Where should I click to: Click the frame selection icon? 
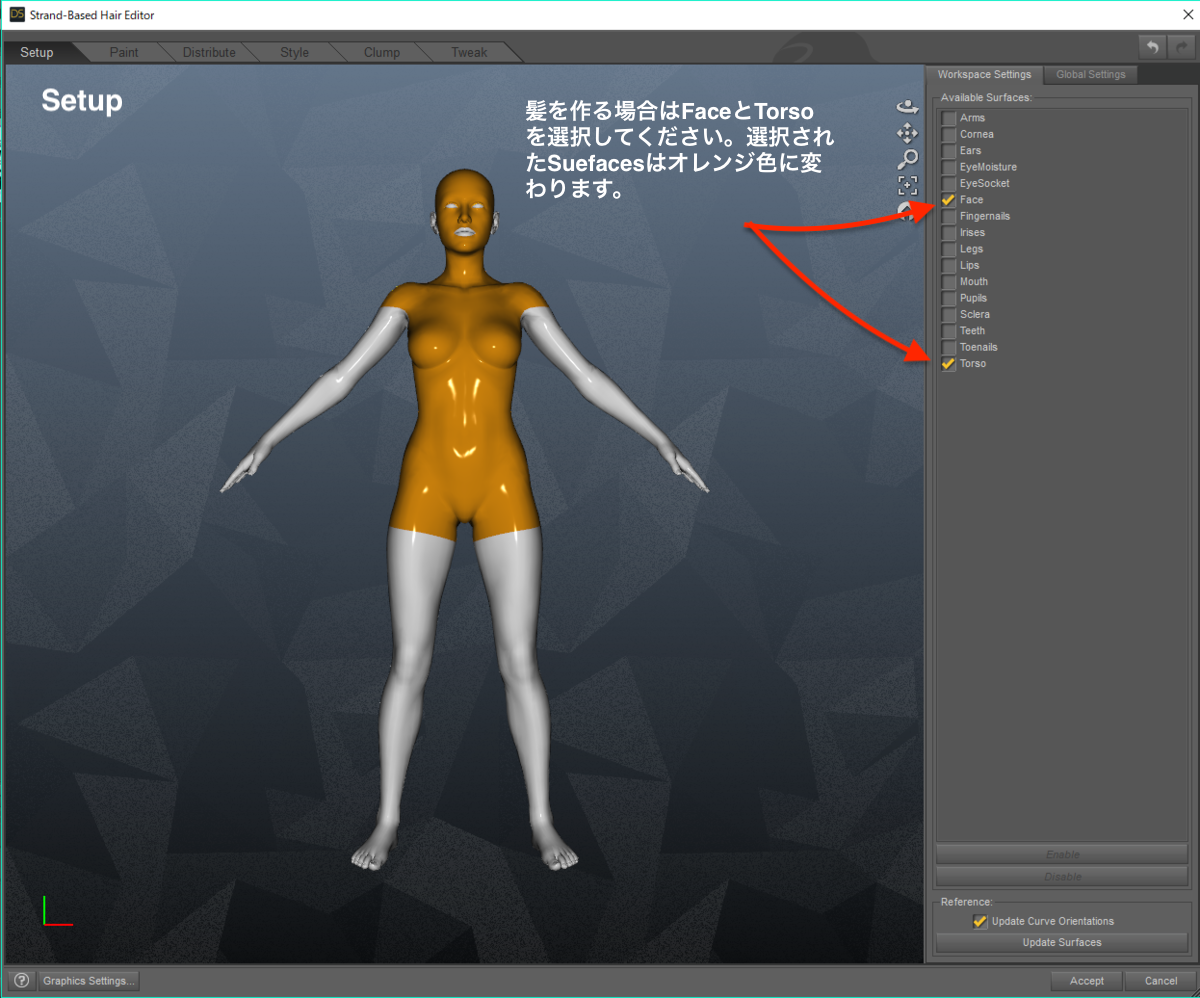pyautogui.click(x=908, y=185)
